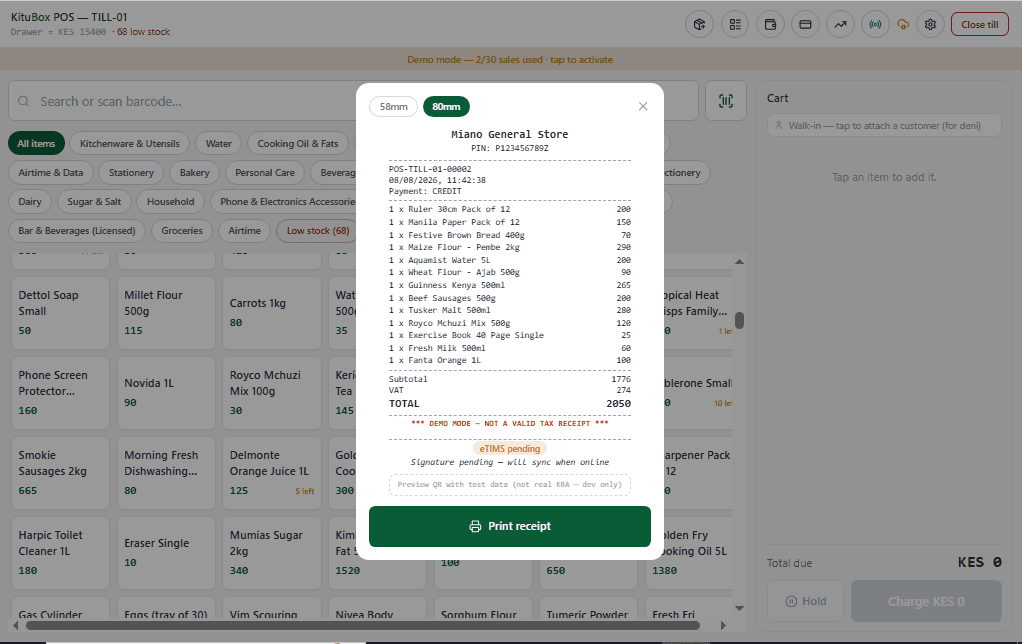Screen dimensions: 1022x644
Task: Select Airtime & Data category
Action: (x=51, y=173)
